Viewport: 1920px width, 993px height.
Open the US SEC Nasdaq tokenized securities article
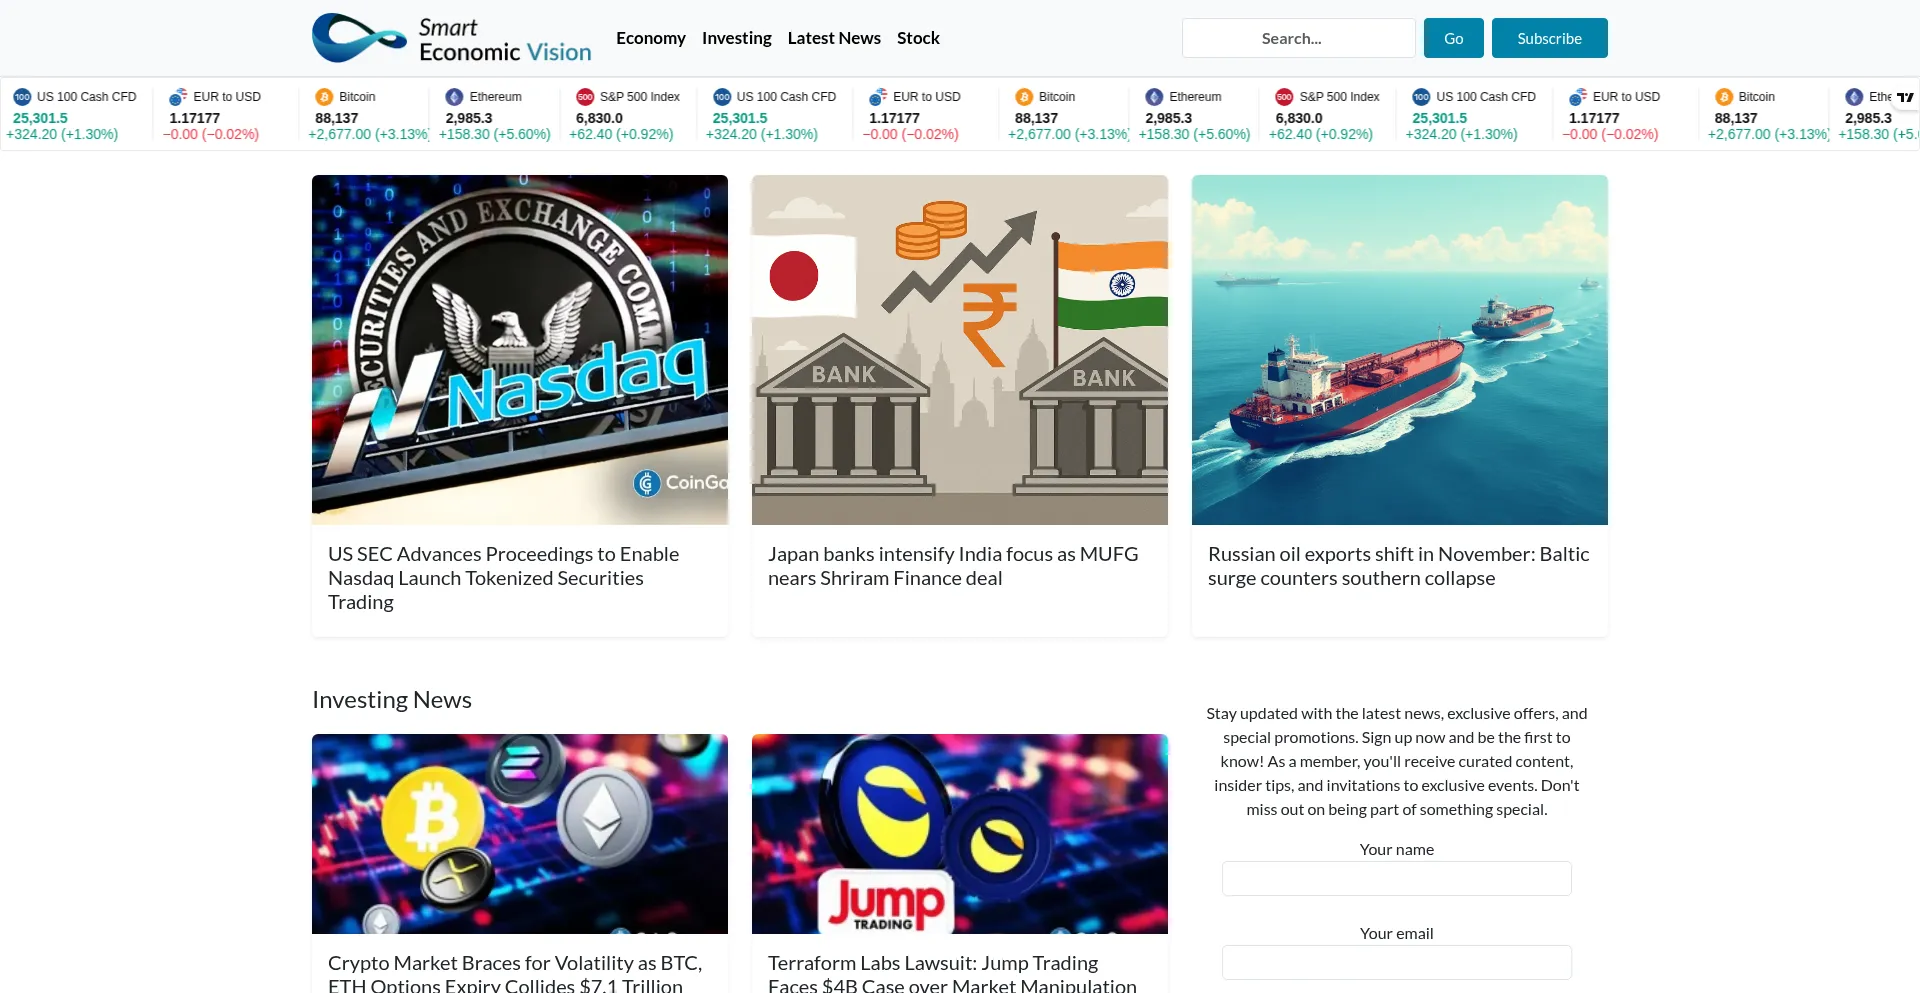[x=503, y=577]
